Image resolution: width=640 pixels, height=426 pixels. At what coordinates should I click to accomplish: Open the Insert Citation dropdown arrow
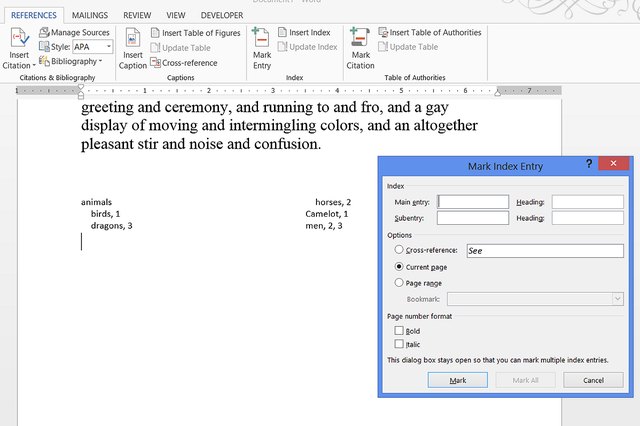[34, 66]
